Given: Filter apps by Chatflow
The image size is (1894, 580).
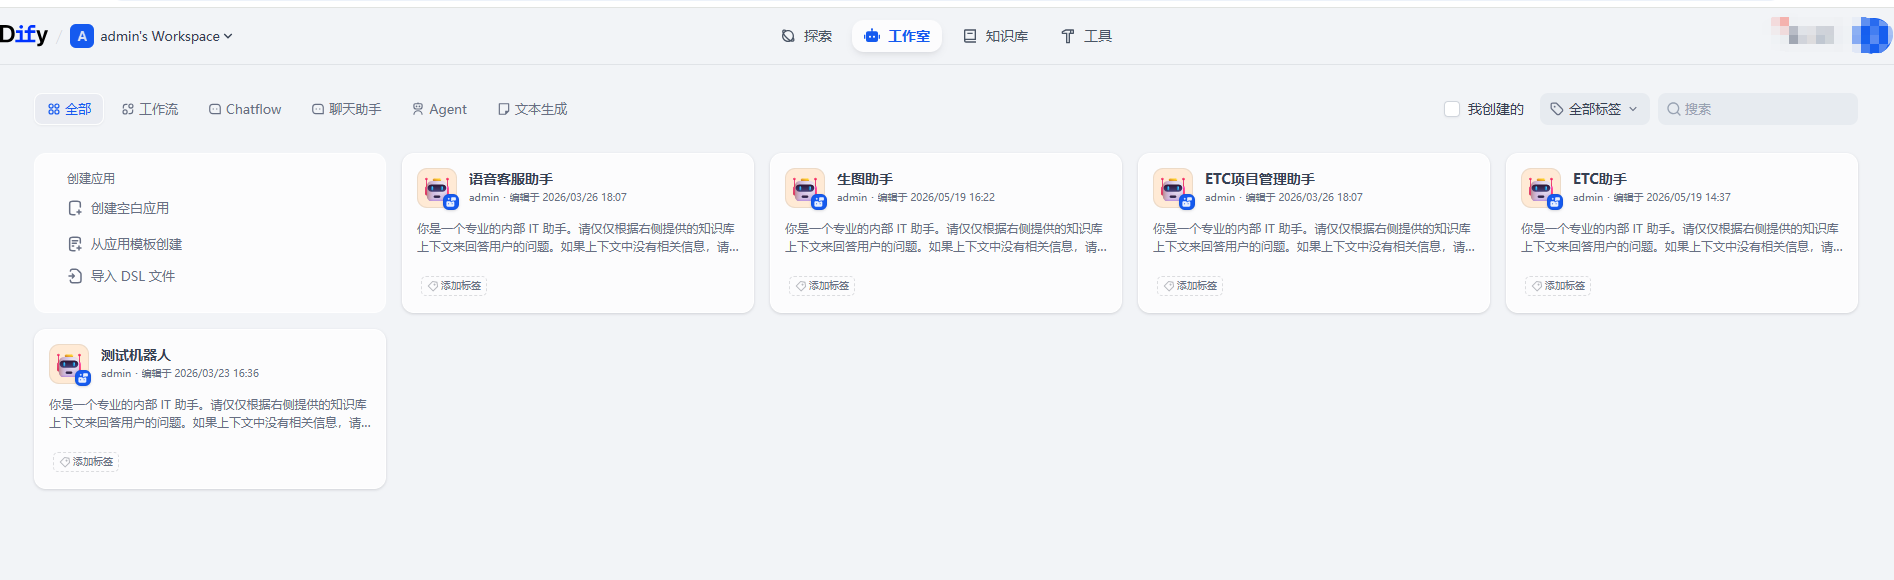Looking at the screenshot, I should pos(245,109).
